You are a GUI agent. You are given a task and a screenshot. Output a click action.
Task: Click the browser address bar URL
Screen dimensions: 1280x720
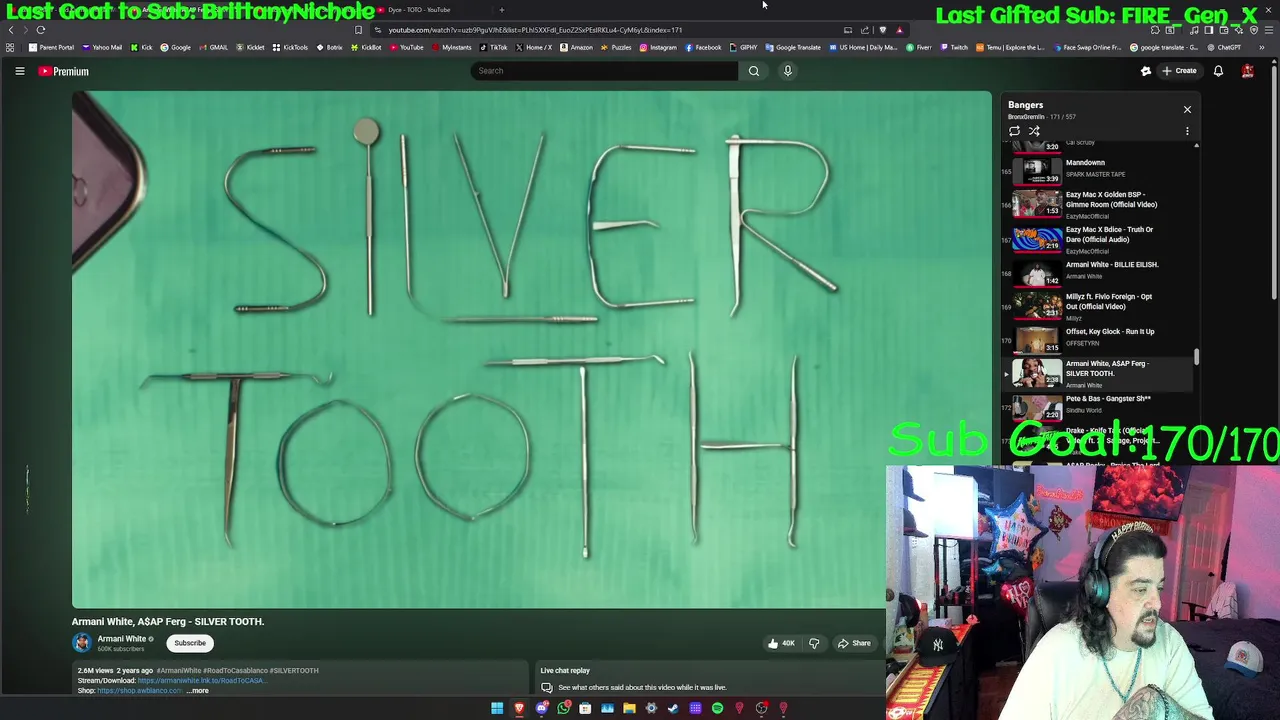pos(535,30)
